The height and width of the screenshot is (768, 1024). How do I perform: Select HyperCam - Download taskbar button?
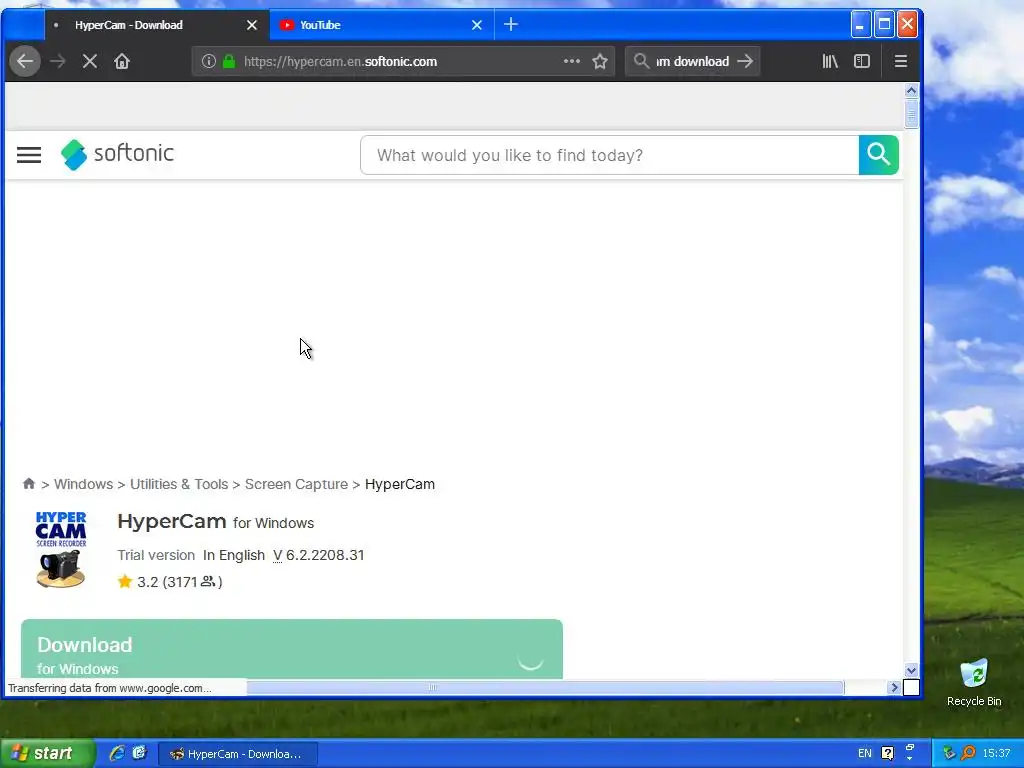[238, 754]
